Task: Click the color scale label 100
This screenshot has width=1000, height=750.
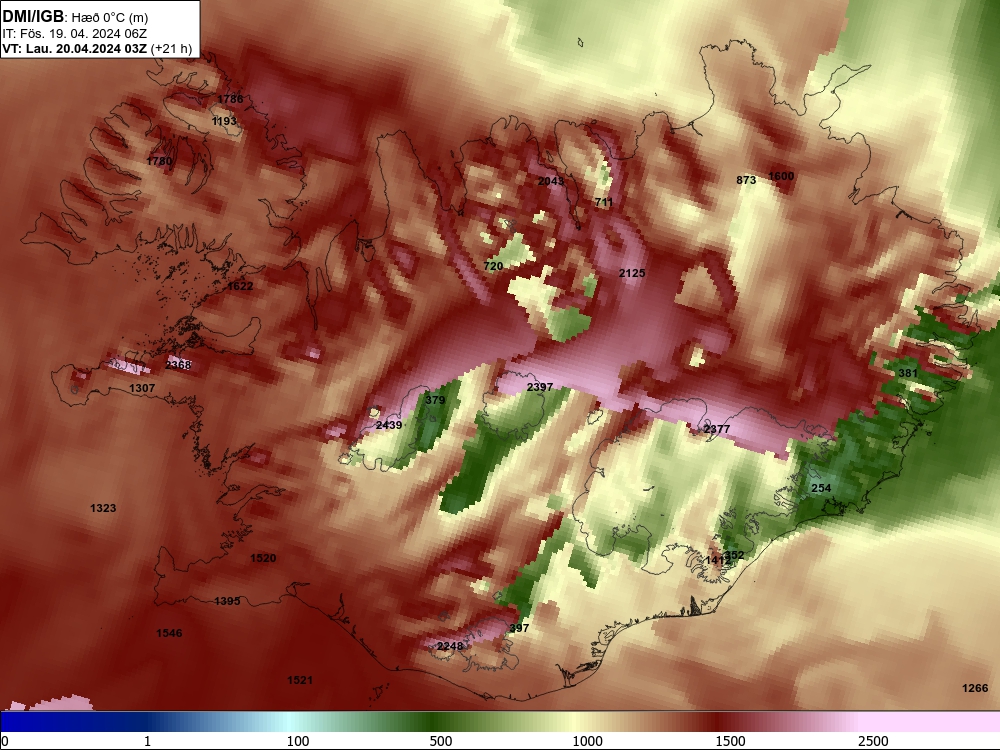Action: (298, 741)
